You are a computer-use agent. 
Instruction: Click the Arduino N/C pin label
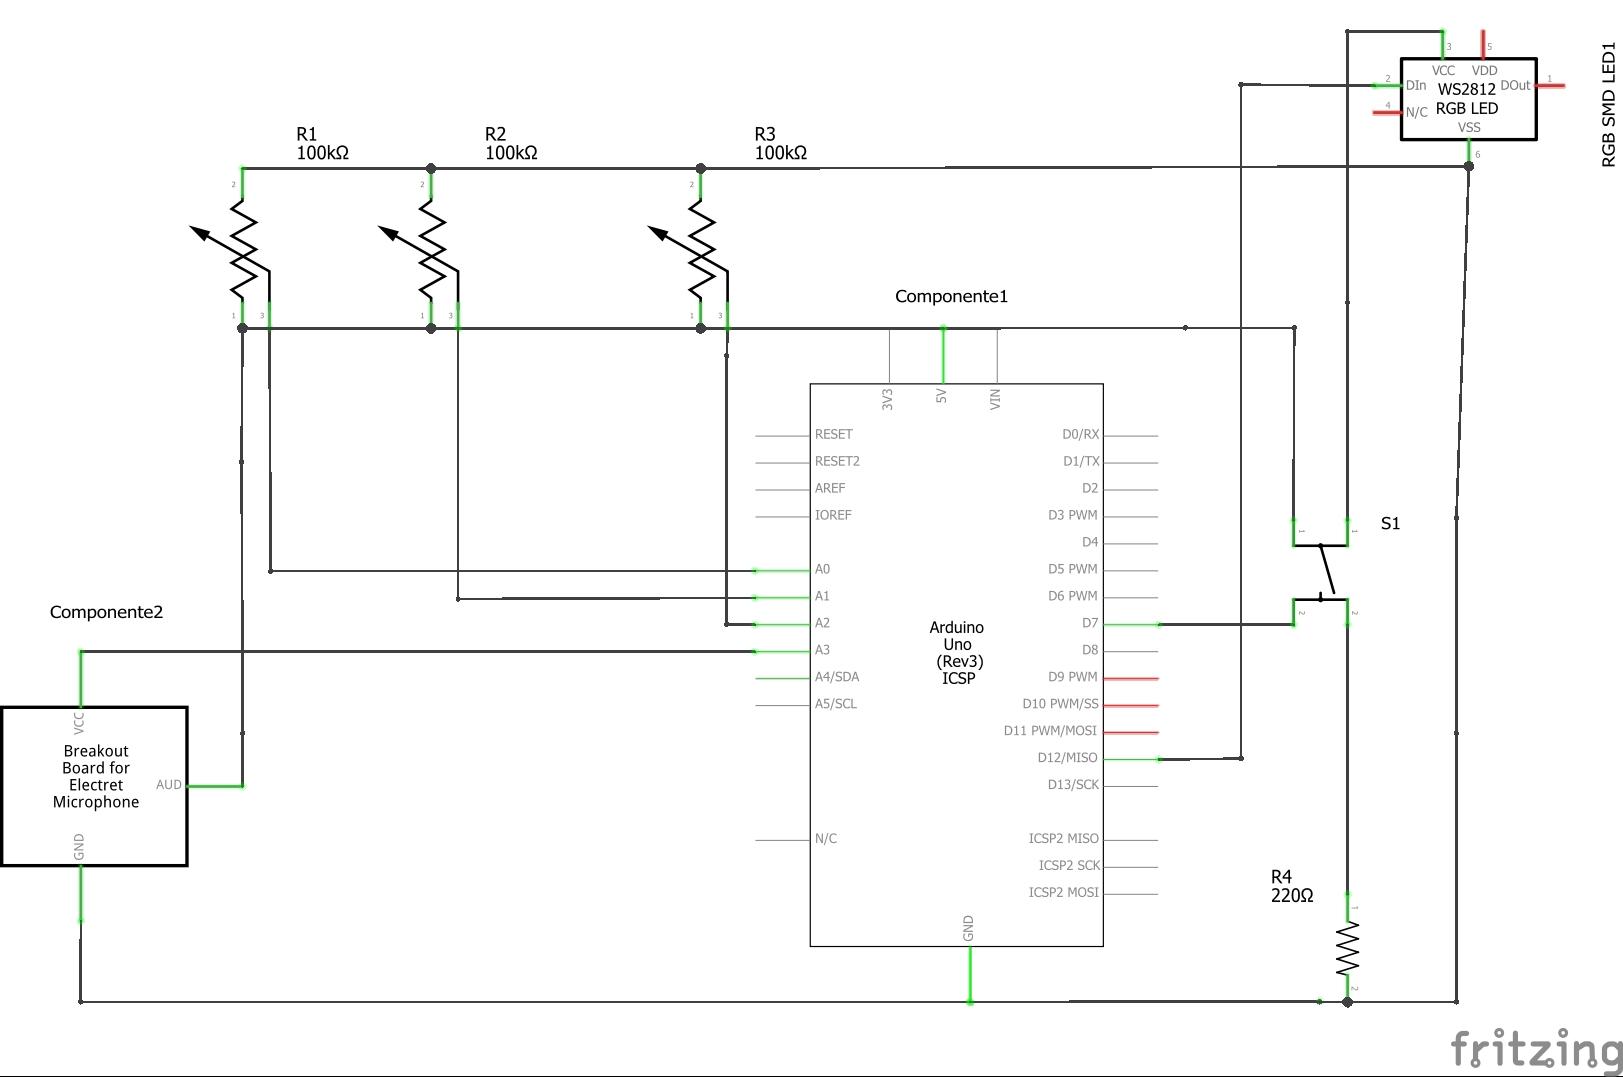[x=826, y=839]
